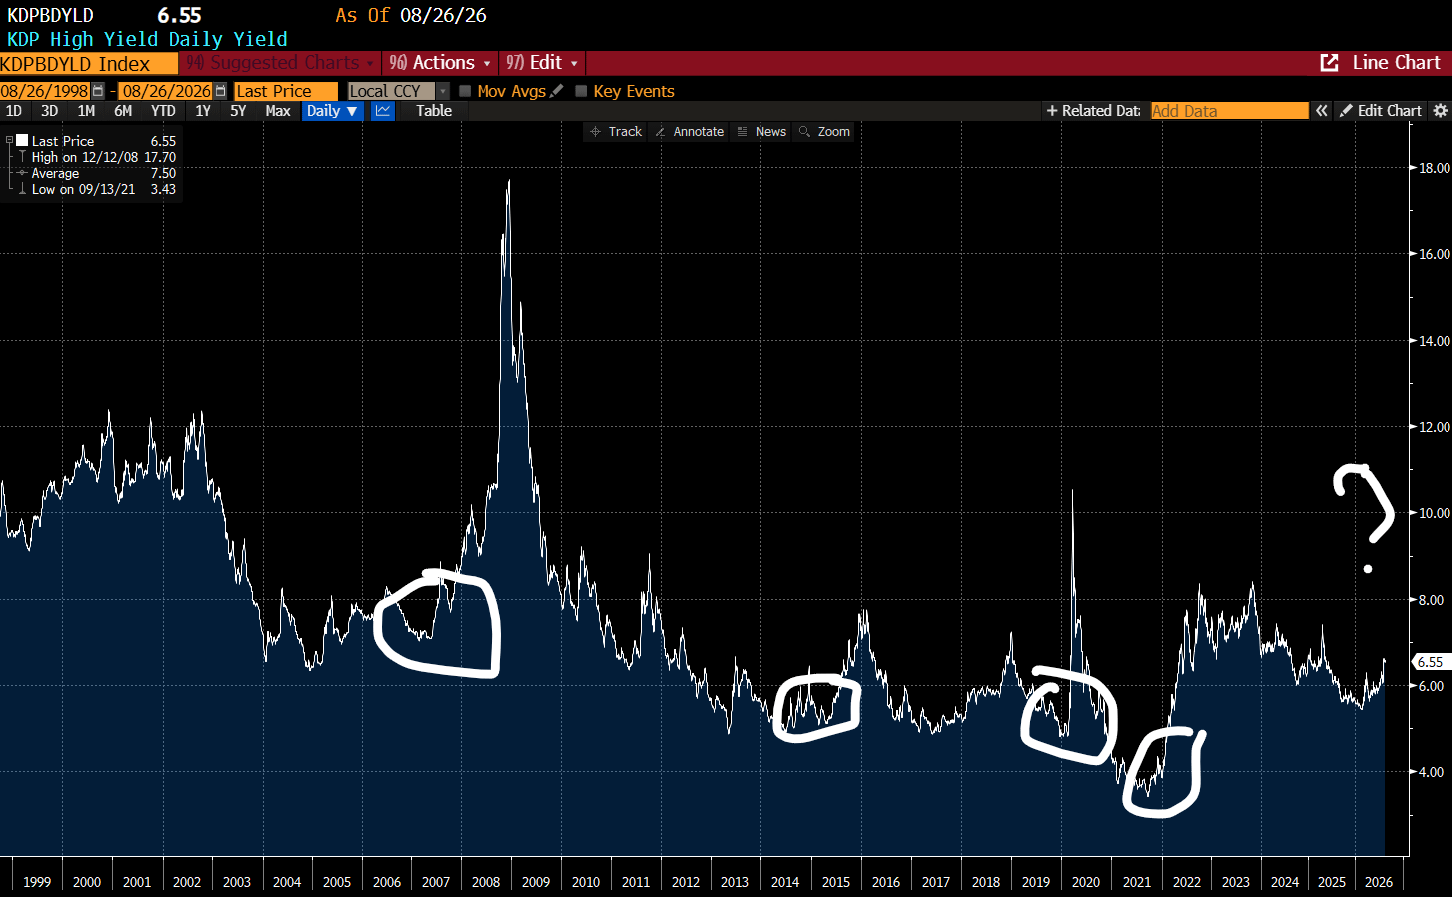This screenshot has height=897, width=1452.
Task: Click the Related Data button
Action: [x=1093, y=111]
